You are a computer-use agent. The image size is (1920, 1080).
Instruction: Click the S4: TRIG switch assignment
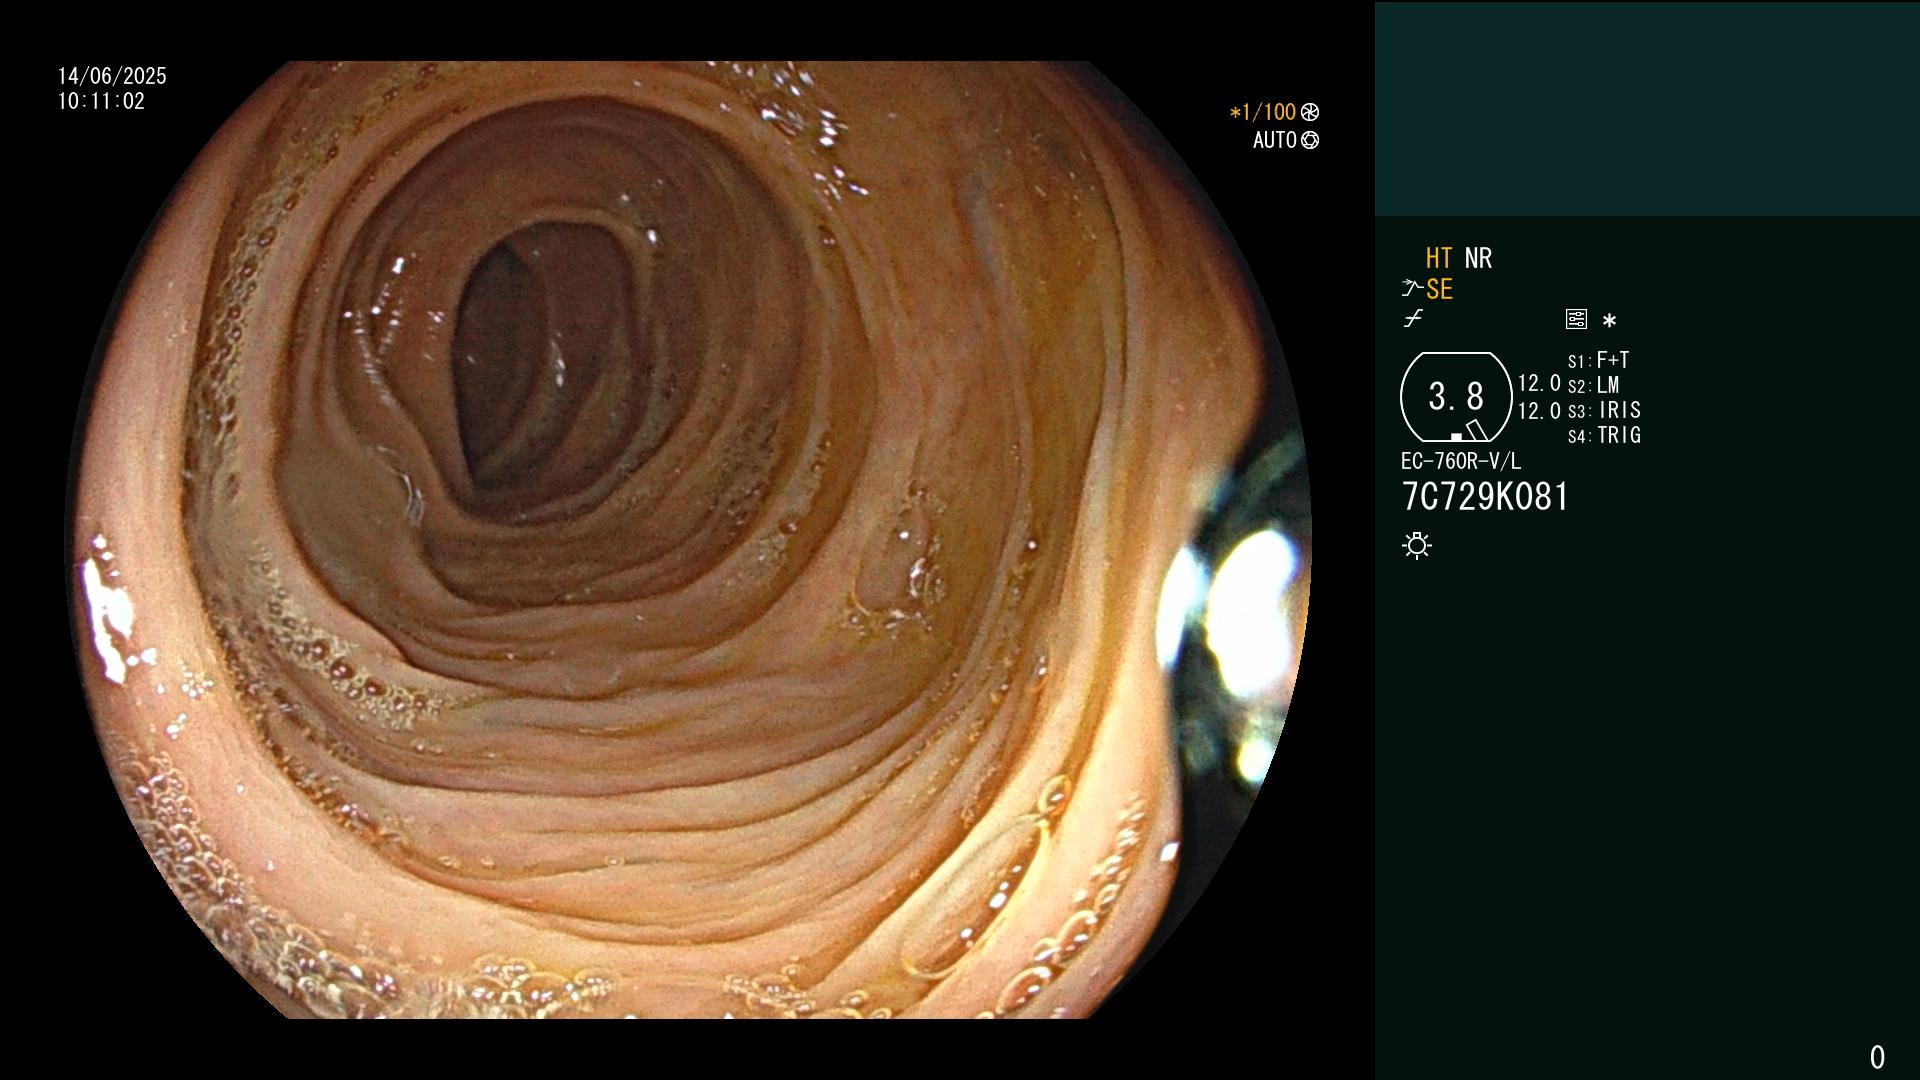point(1604,435)
